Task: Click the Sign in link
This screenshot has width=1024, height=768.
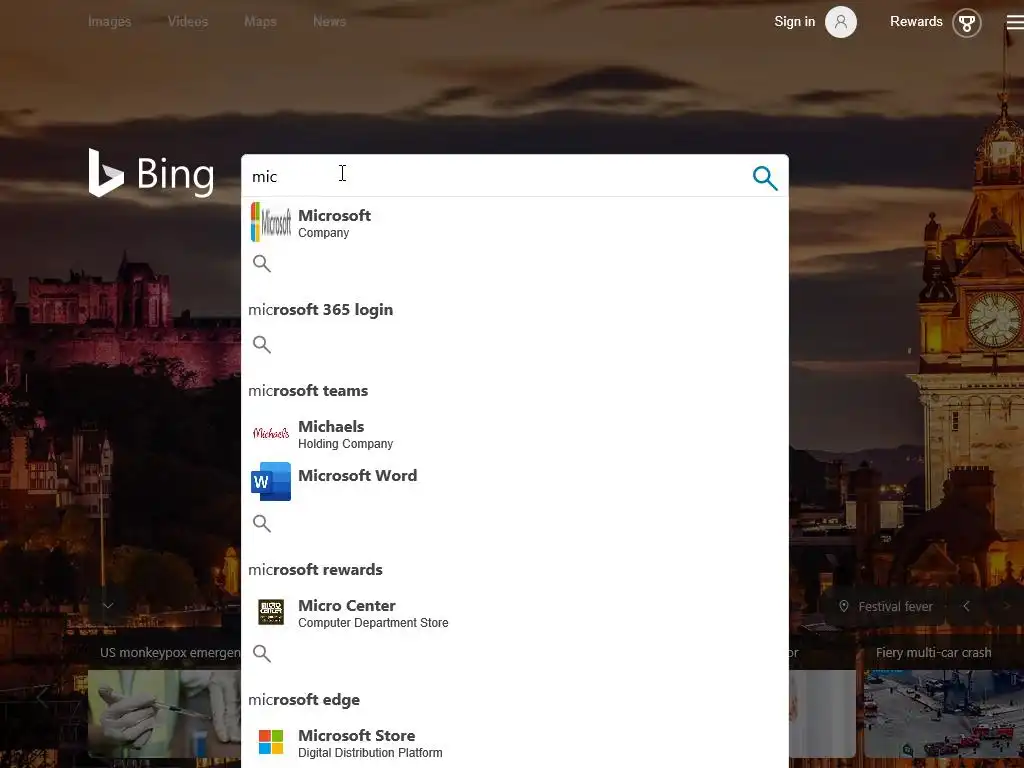Action: pos(795,22)
